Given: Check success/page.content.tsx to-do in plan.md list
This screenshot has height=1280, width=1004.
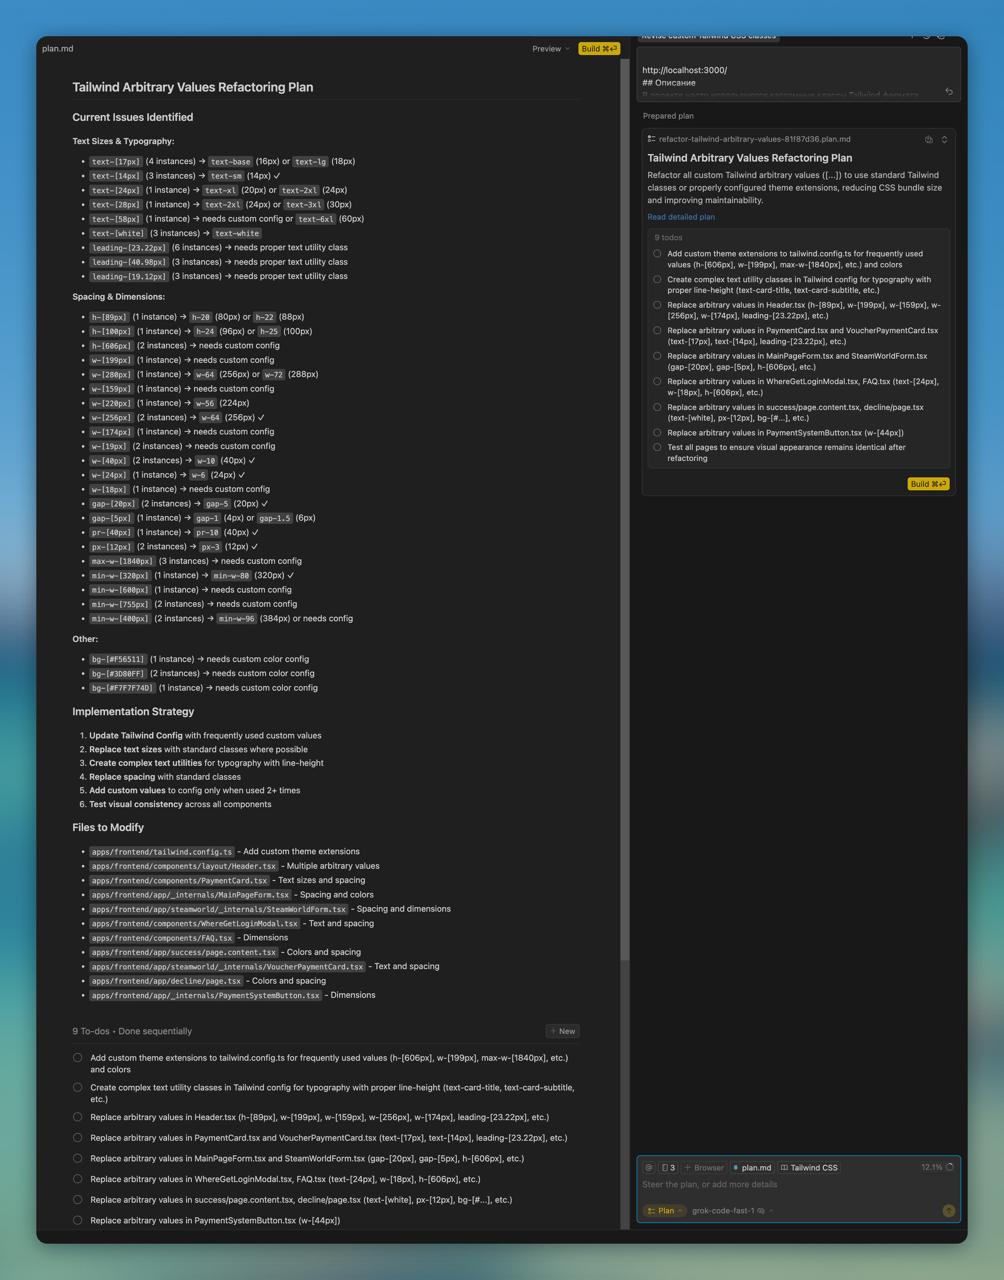Looking at the screenshot, I should point(78,1199).
